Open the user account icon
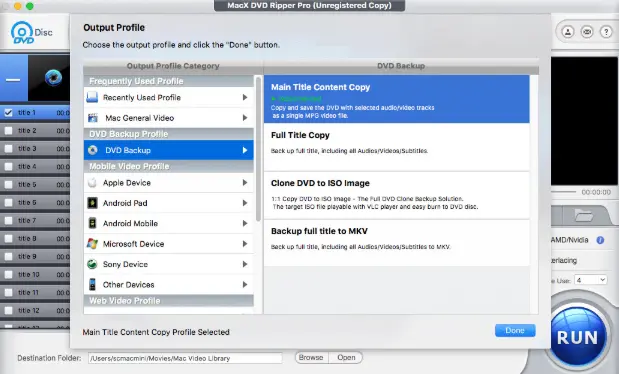 coord(568,32)
